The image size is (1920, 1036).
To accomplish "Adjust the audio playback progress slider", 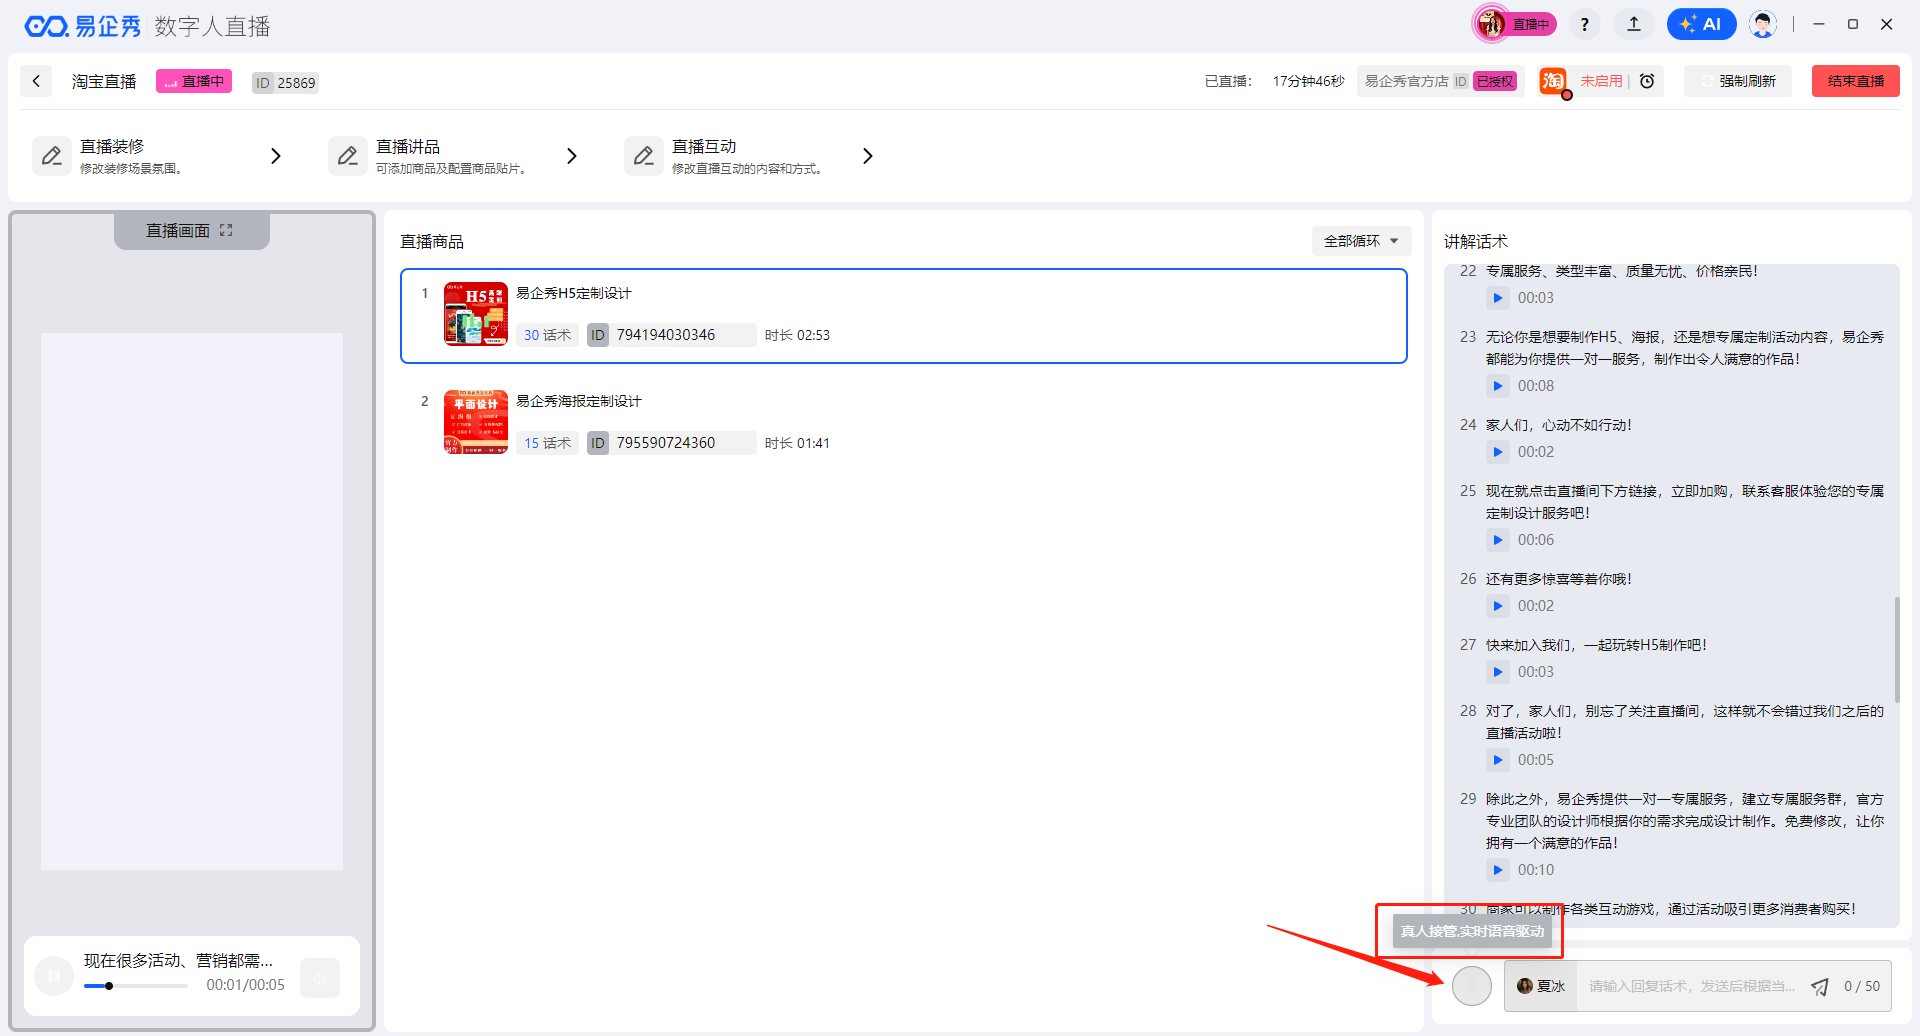I will [136, 986].
